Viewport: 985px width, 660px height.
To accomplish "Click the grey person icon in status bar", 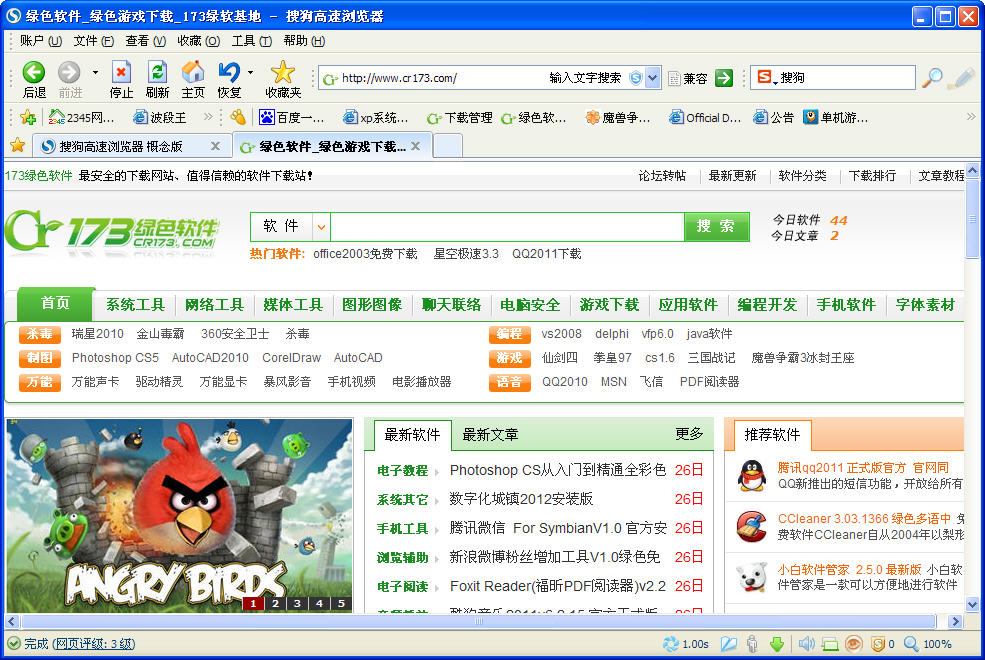I will coord(753,644).
